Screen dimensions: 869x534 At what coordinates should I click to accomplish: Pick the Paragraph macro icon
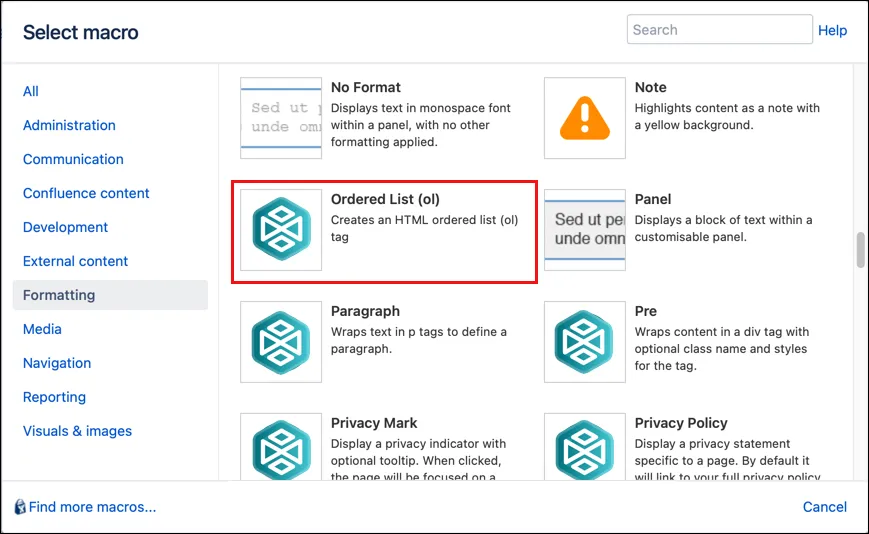[x=281, y=342]
